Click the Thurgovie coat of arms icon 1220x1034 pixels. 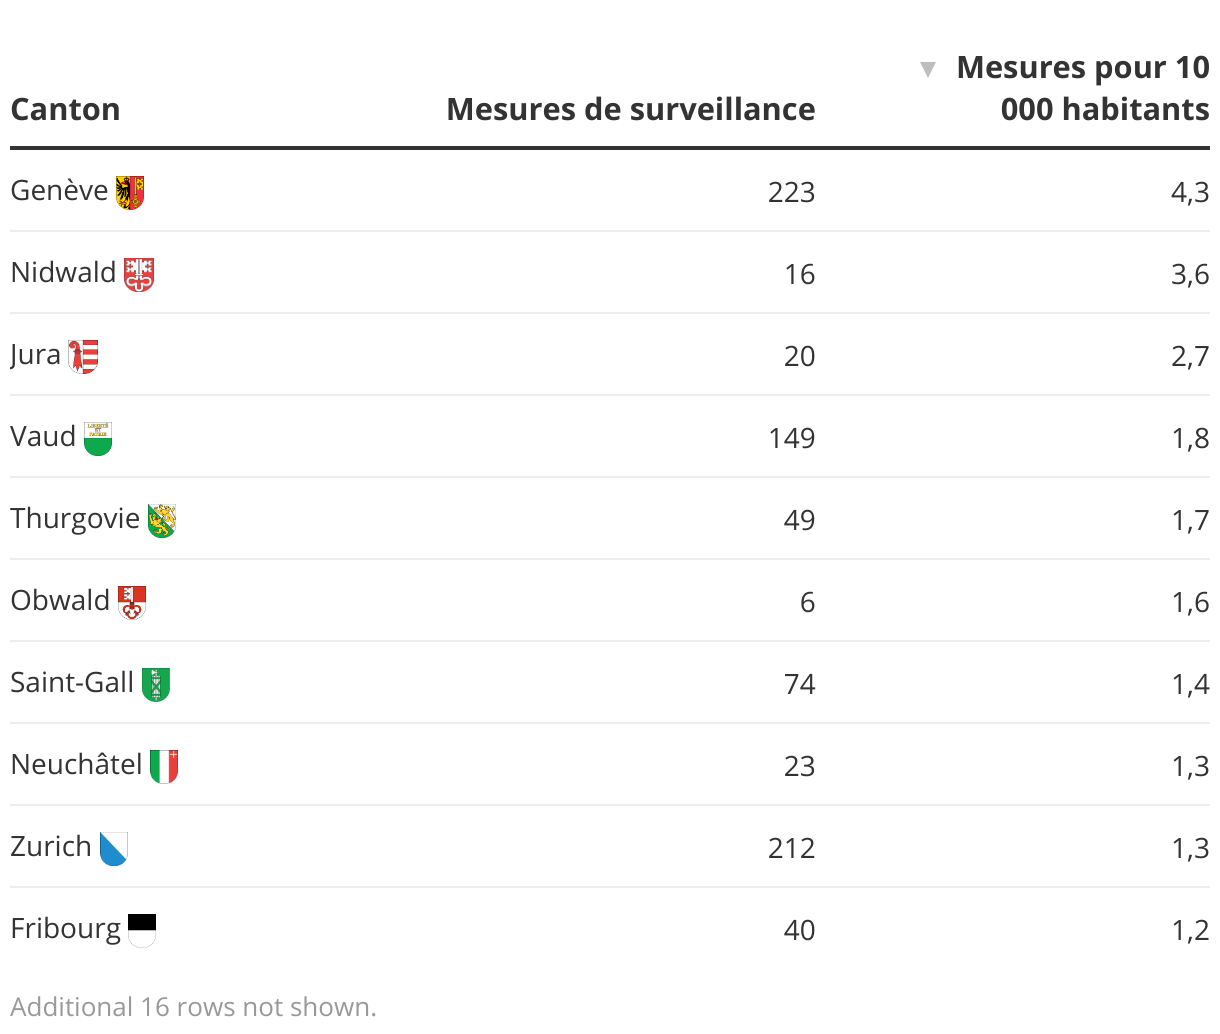click(x=162, y=520)
